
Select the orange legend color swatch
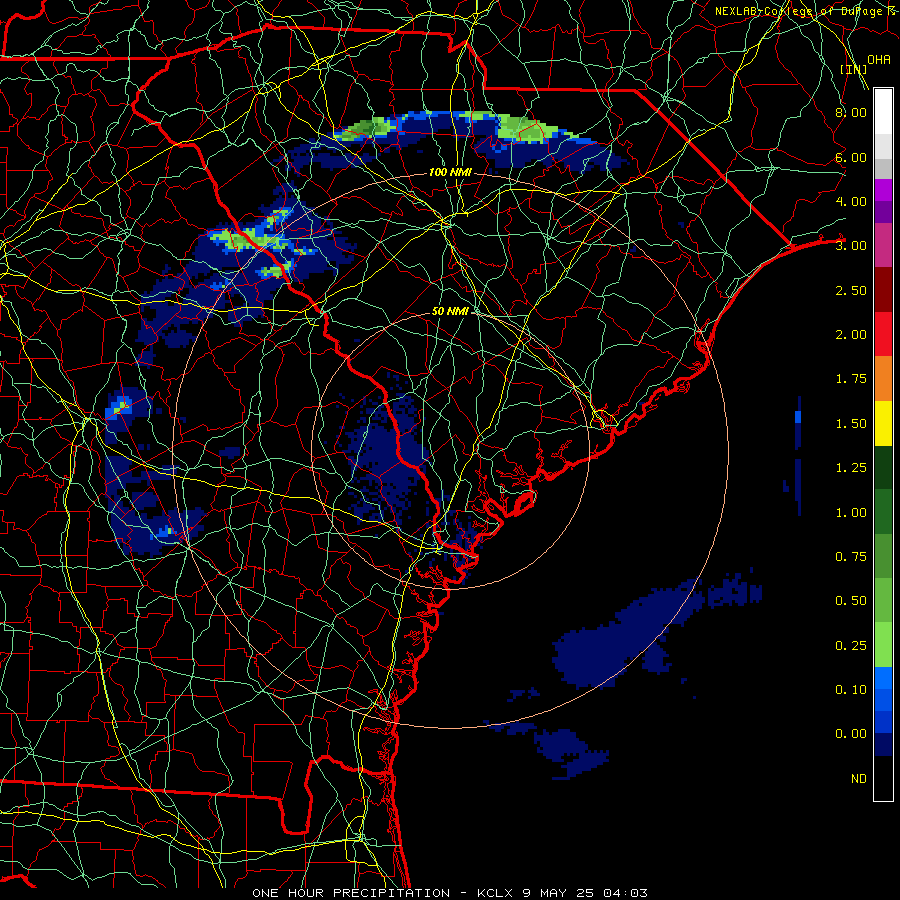pos(883,379)
